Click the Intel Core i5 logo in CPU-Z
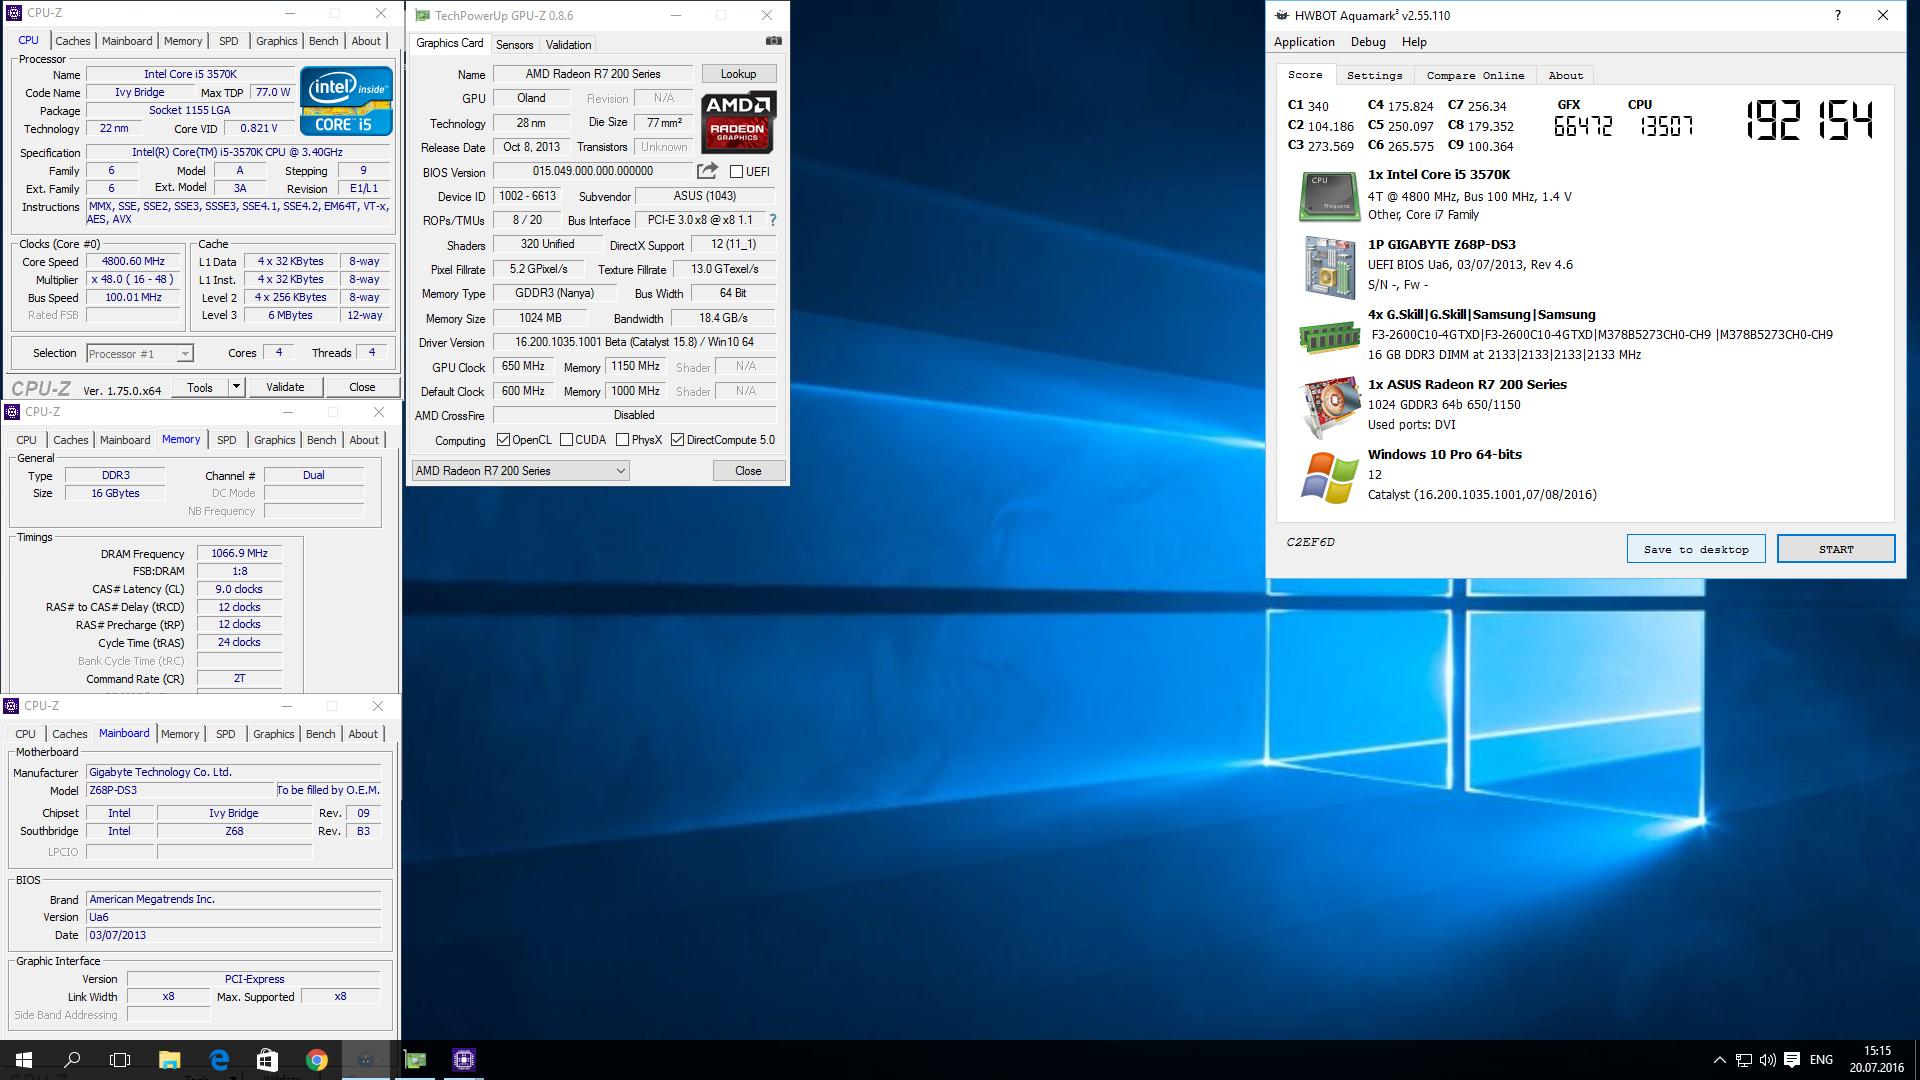Screen dimensions: 1920x1080 pos(346,101)
